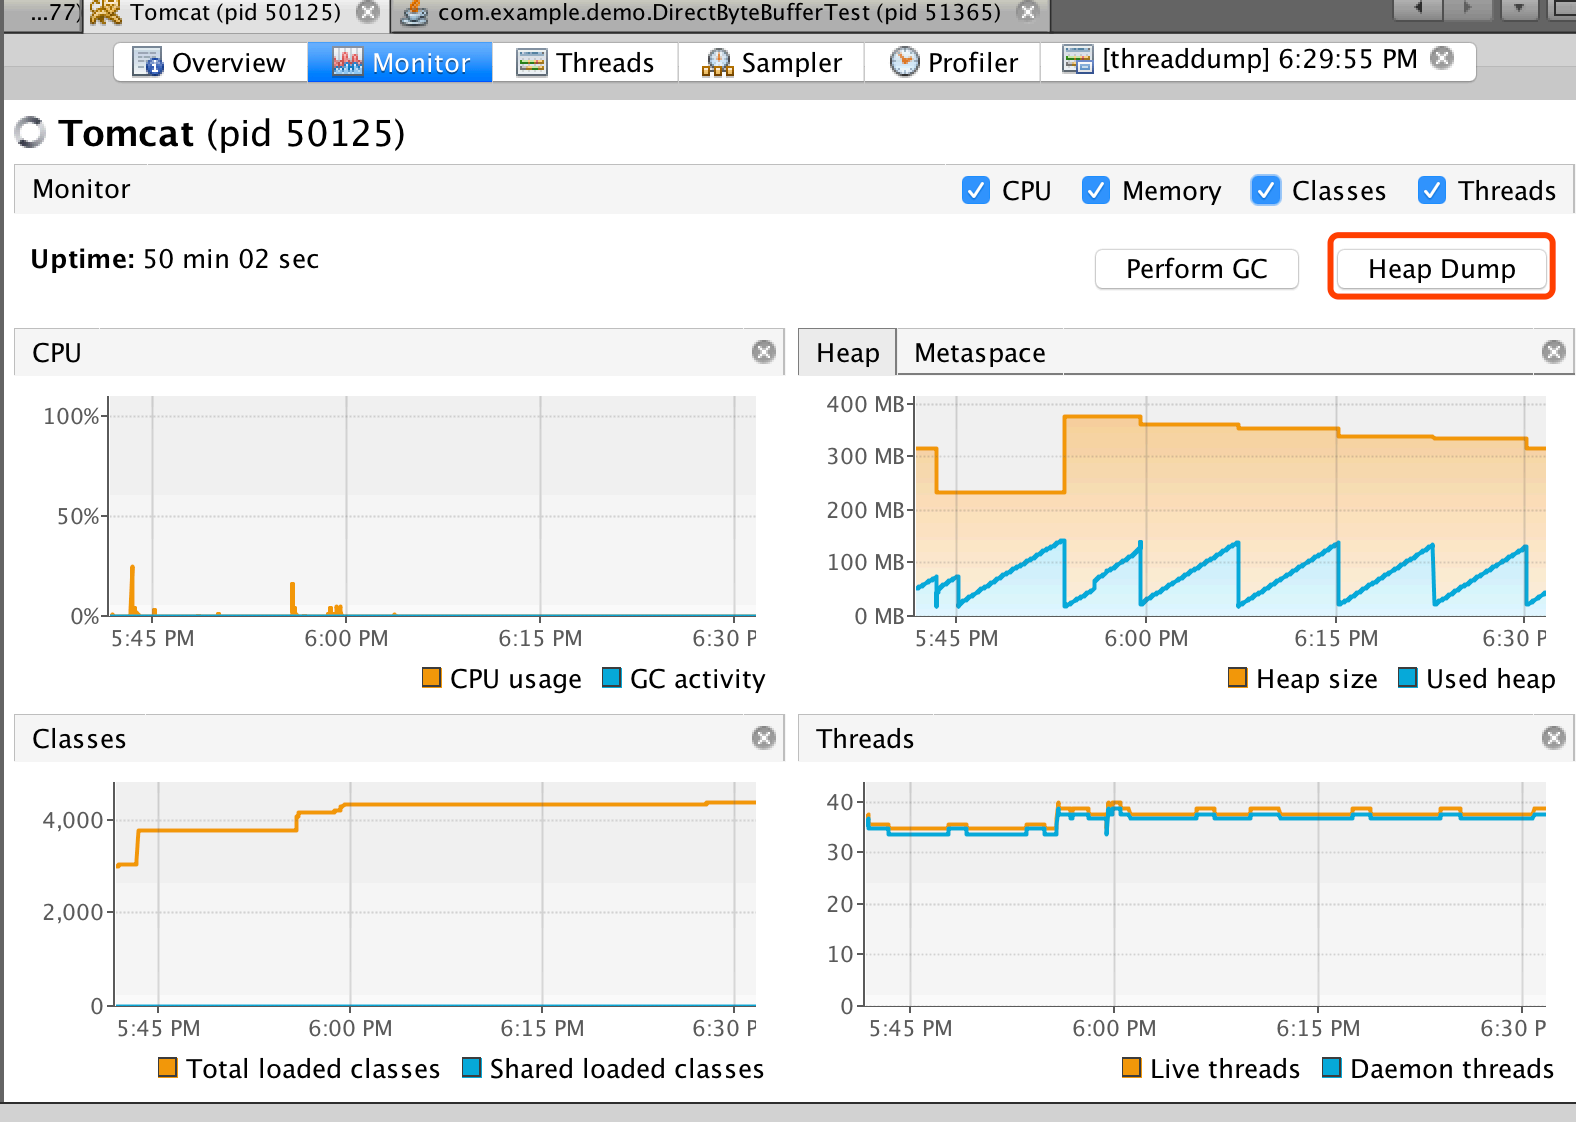Close the Tomcat (pid 50125) document tab
This screenshot has height=1122, width=1576.
[368, 12]
